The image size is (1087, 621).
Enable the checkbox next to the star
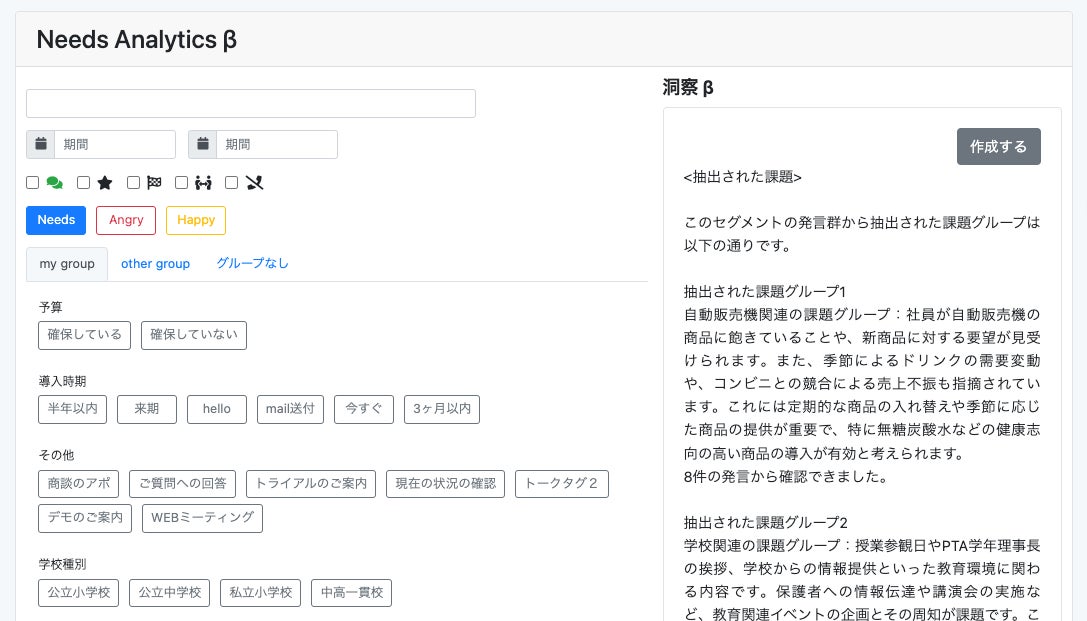point(84,183)
